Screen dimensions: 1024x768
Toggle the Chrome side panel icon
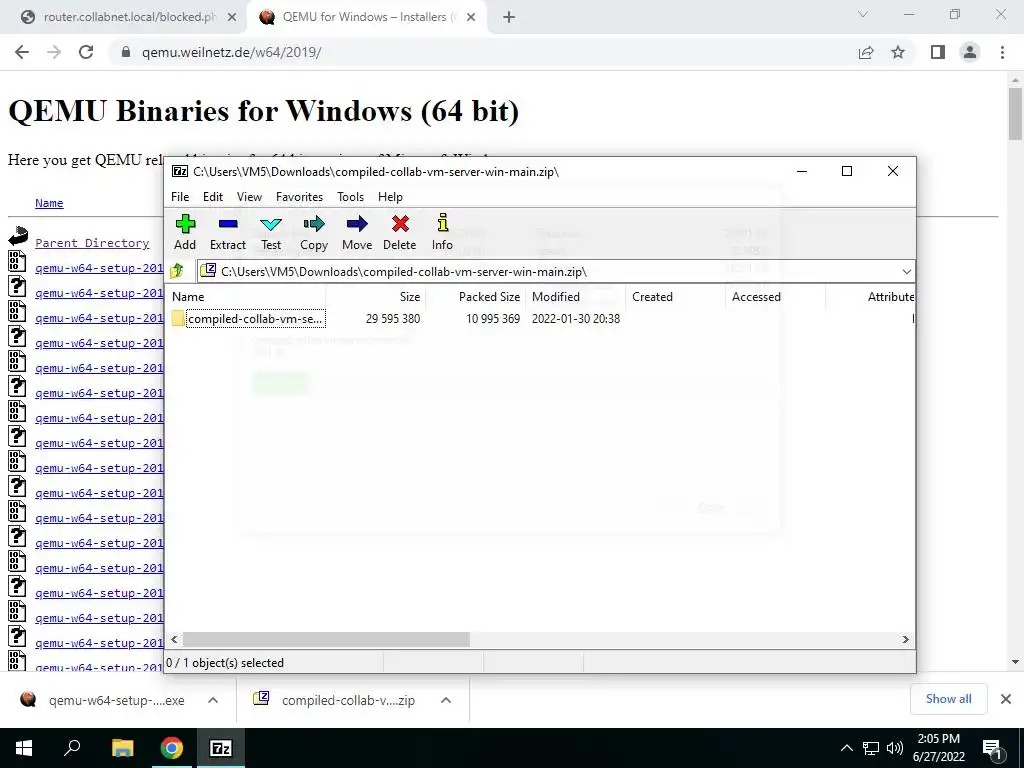click(x=938, y=52)
